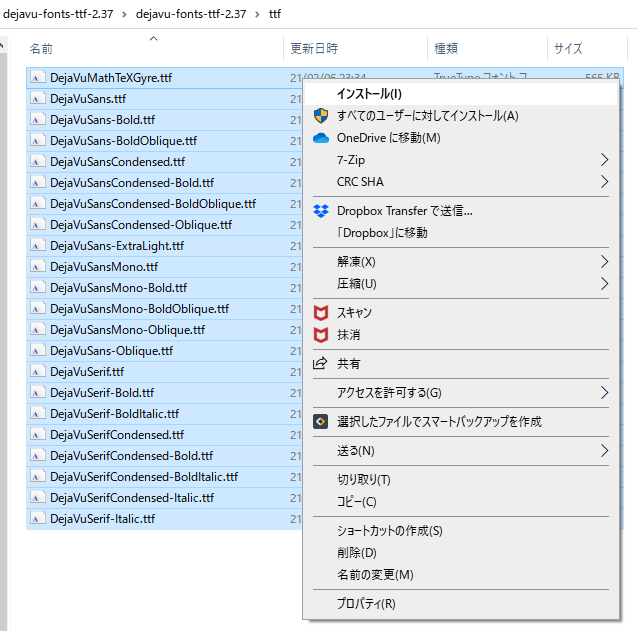This screenshot has width=638, height=631.
Task: Choose 名前の変更(M) menu entry
Action: coord(461,575)
